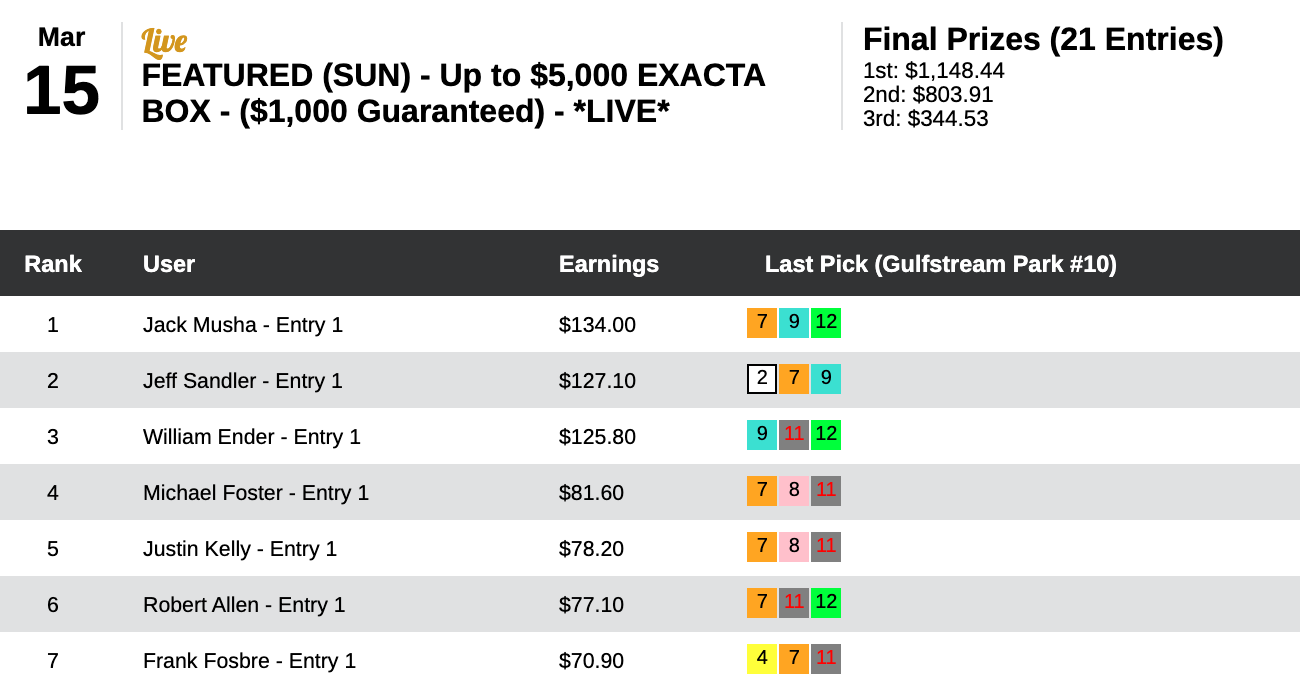Click the featured EXACTA BOX contest title
1300x685 pixels.
tap(453, 93)
